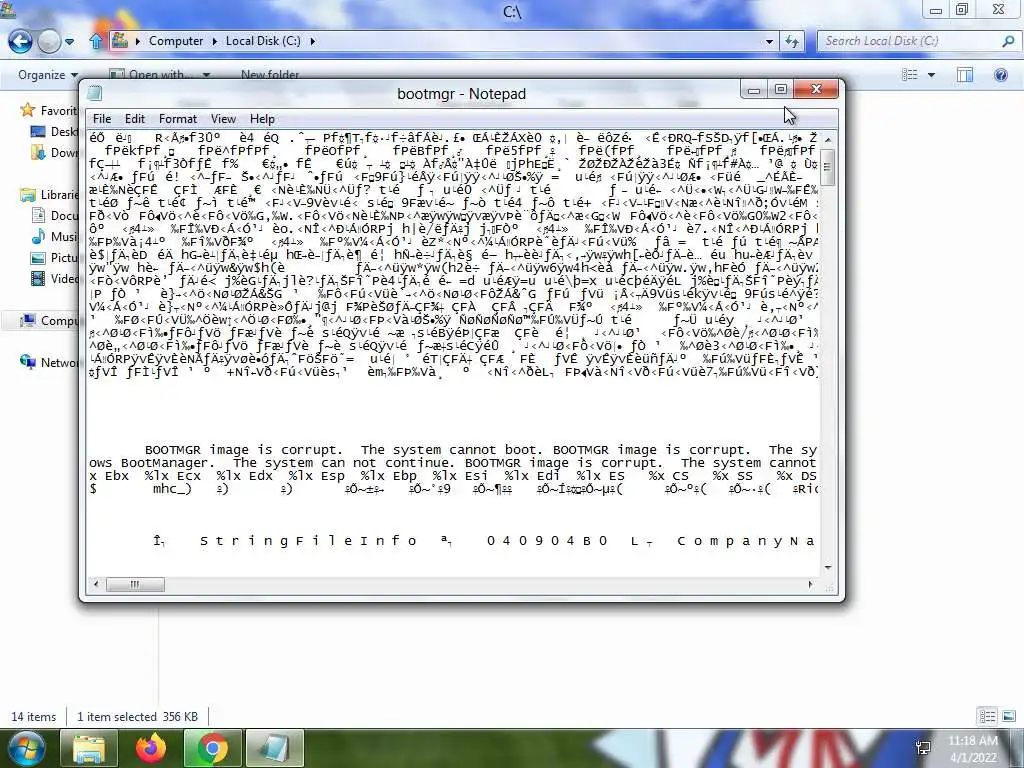This screenshot has width=1024, height=768.
Task: Open the Notepad Help menu
Action: [x=262, y=119]
